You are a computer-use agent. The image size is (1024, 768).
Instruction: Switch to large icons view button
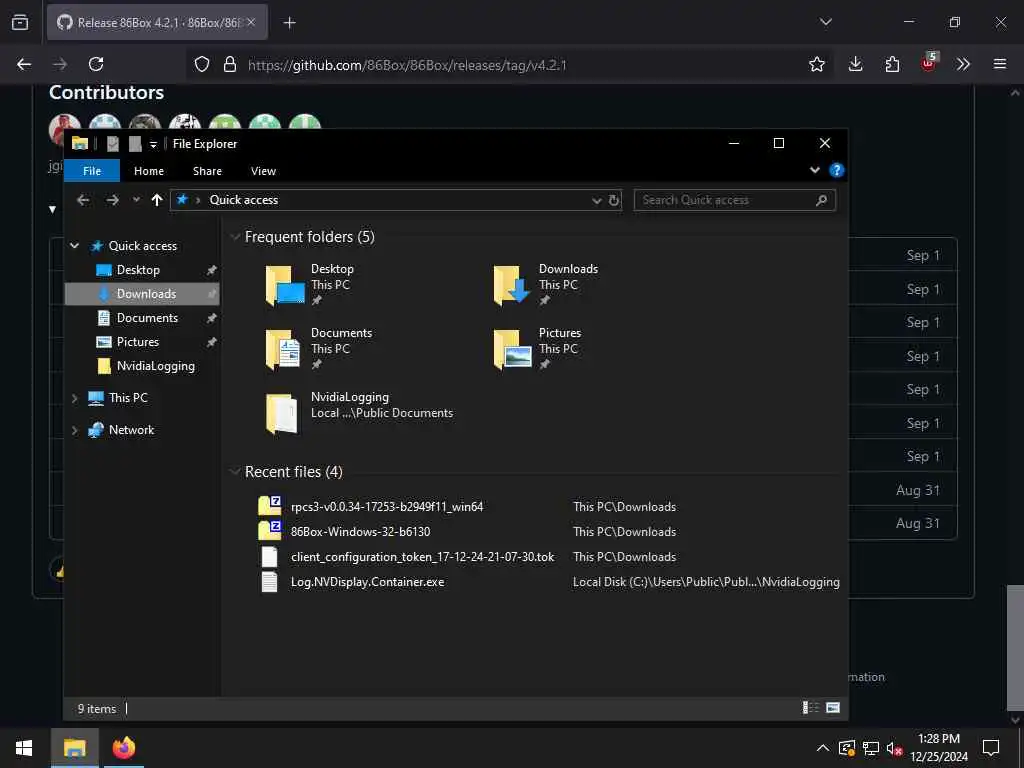[833, 707]
